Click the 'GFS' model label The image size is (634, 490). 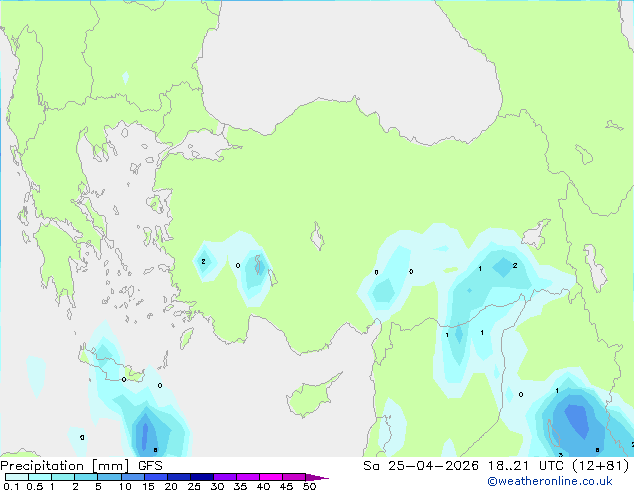click(150, 466)
